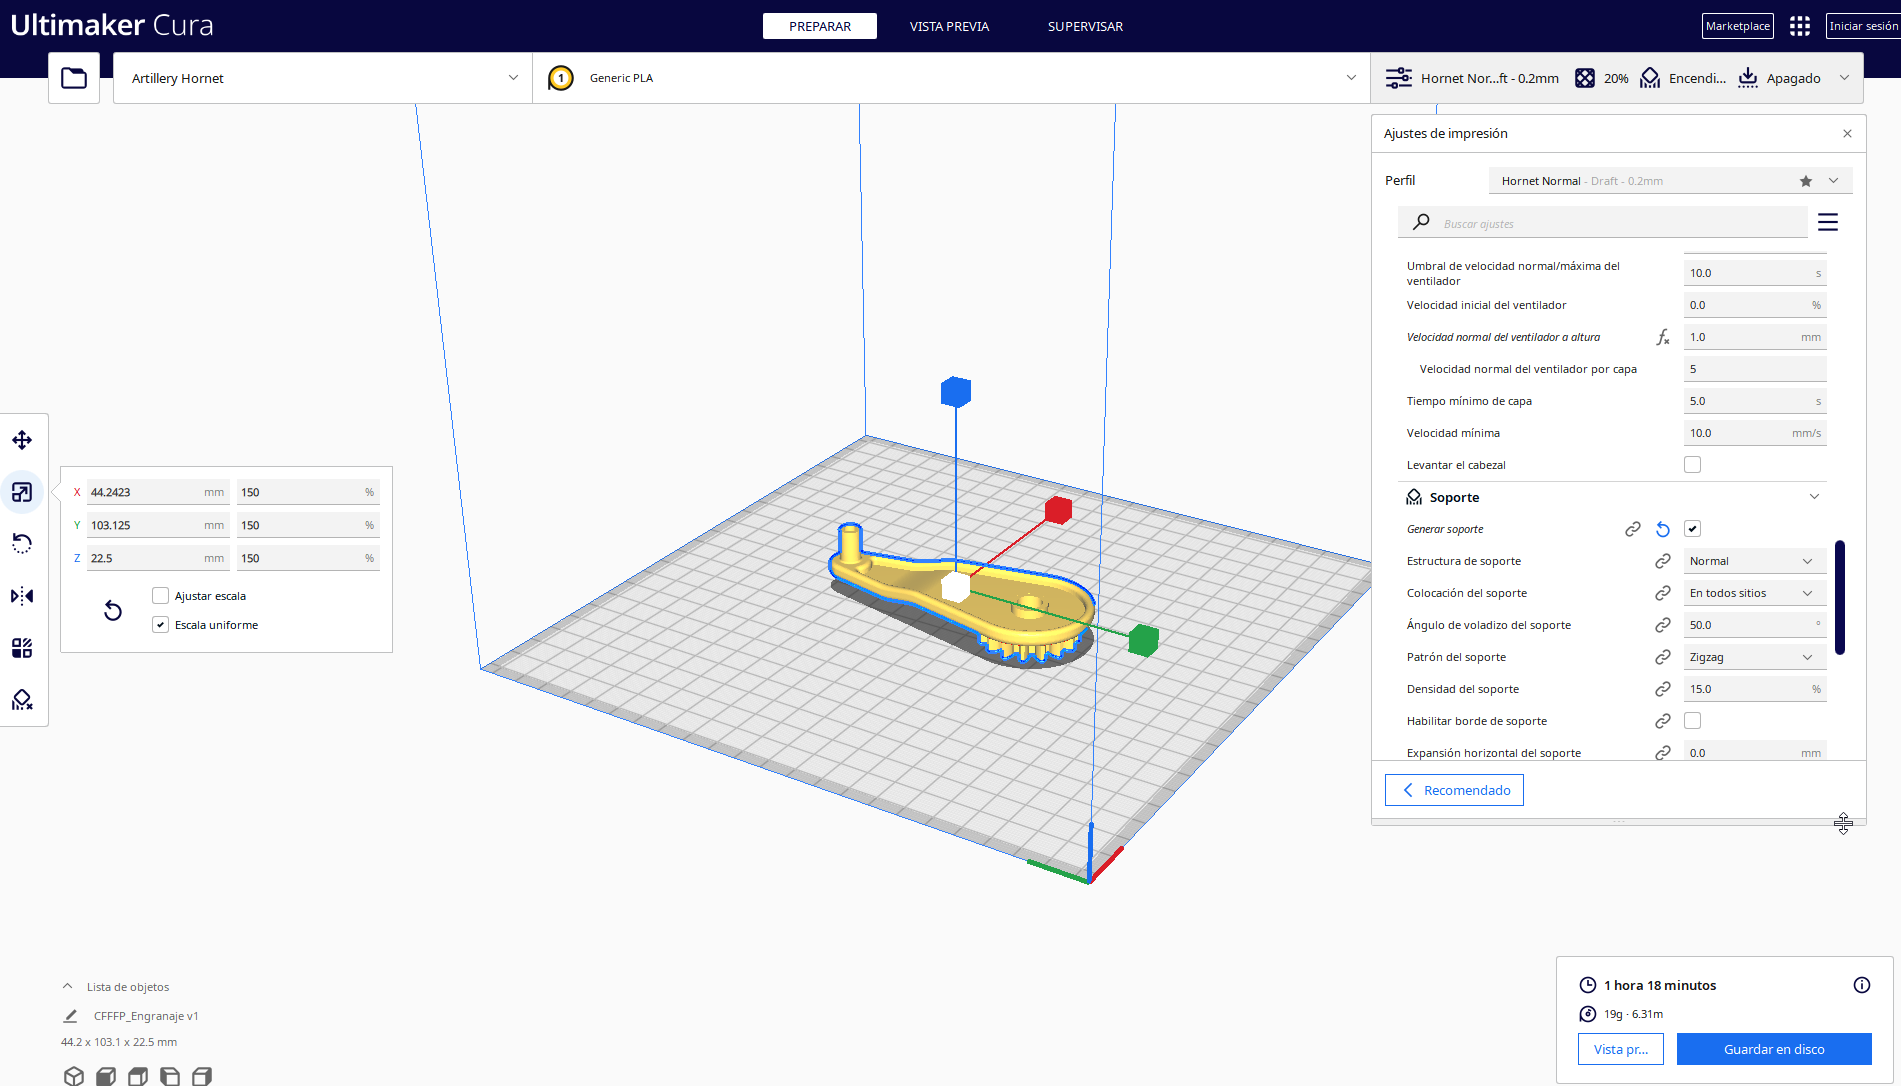Switch to the VISTA PREVIA tab
The height and width of the screenshot is (1086, 1901).
point(949,26)
